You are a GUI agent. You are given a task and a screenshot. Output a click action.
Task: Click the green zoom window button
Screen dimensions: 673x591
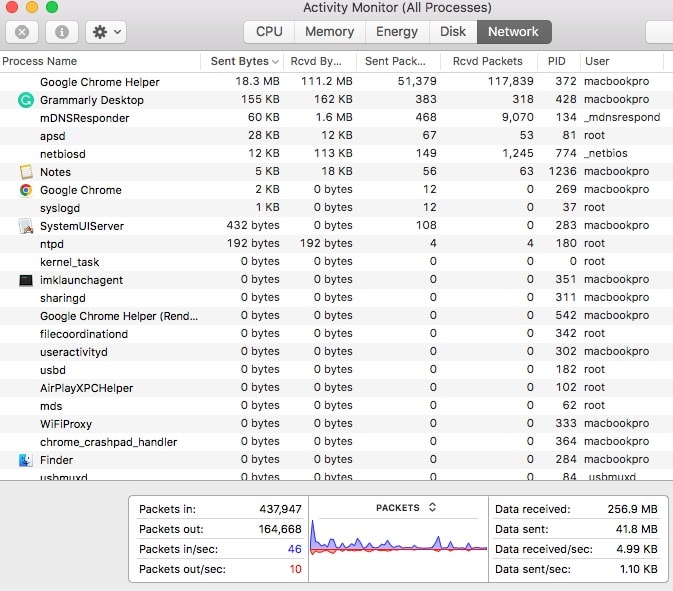pyautogui.click(x=52, y=7)
